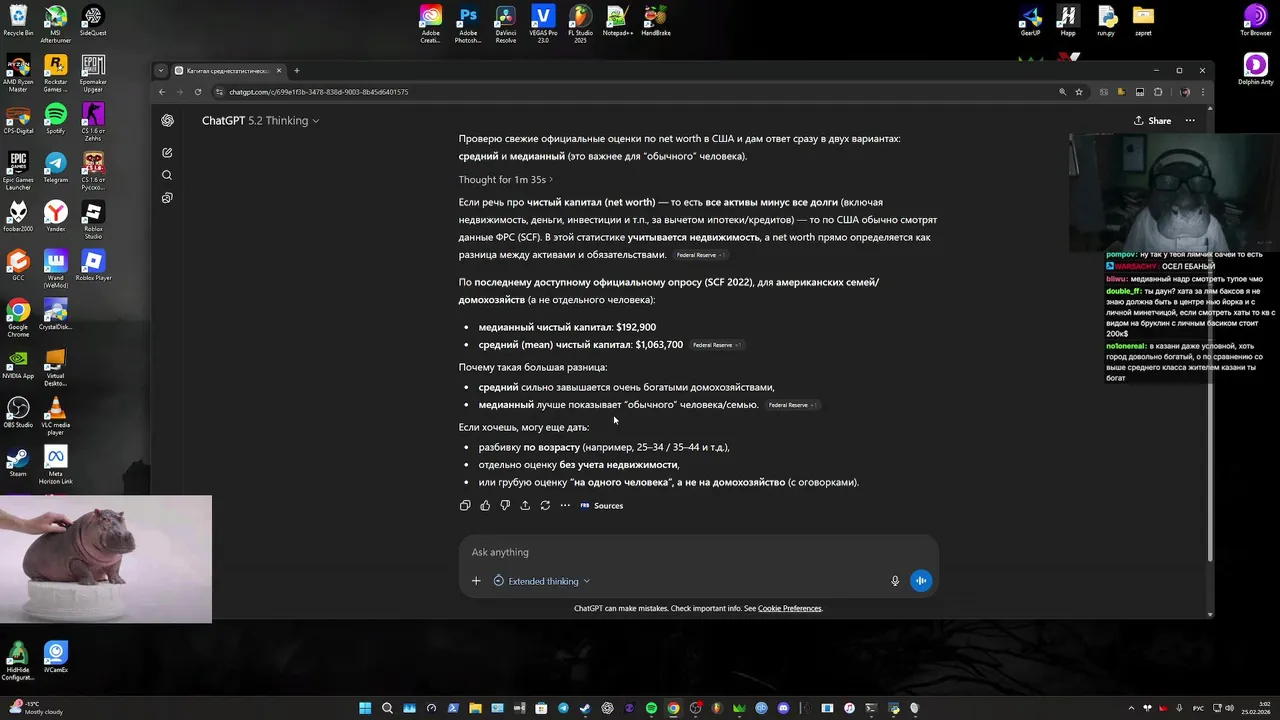Open browser zoom/search icon in address bar
Viewport: 1280px width, 720px height.
1062,92
